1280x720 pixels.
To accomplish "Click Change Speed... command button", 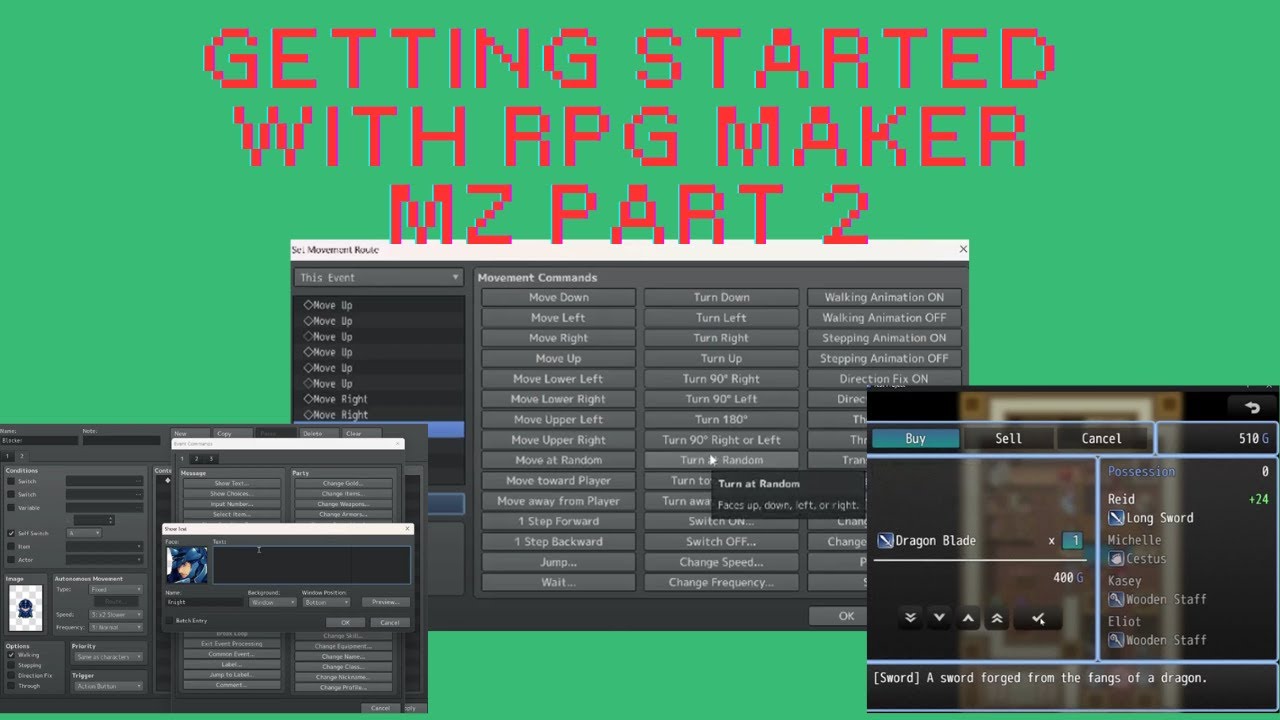I will point(721,562).
